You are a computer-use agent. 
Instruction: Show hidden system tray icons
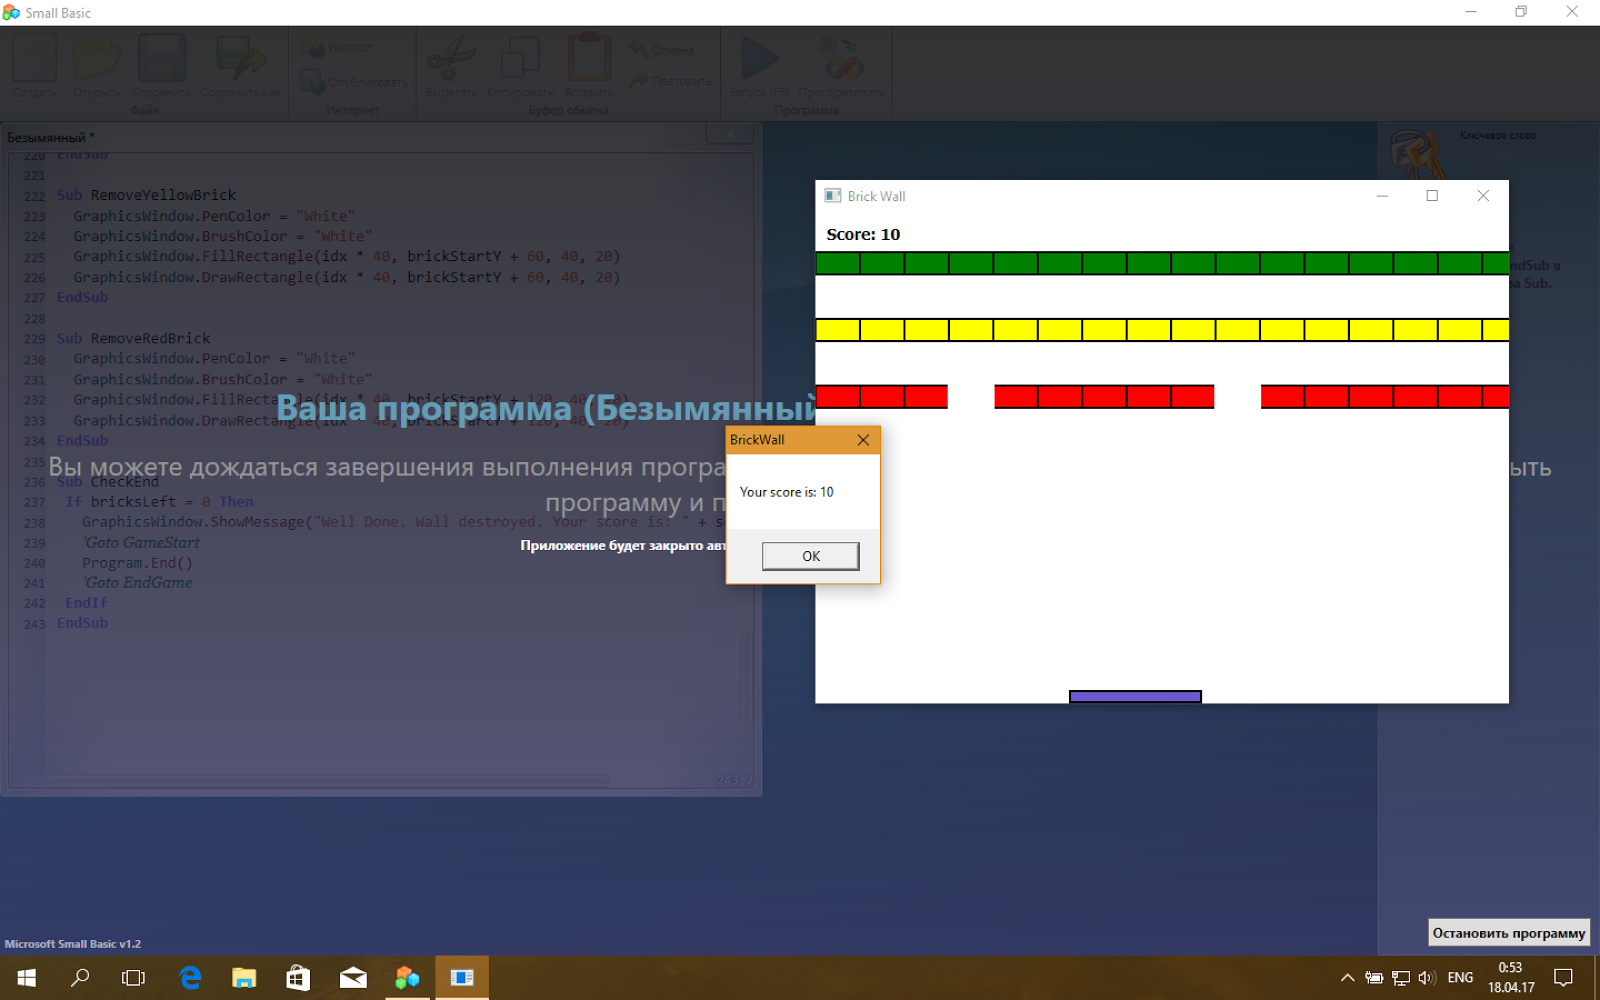(x=1347, y=978)
